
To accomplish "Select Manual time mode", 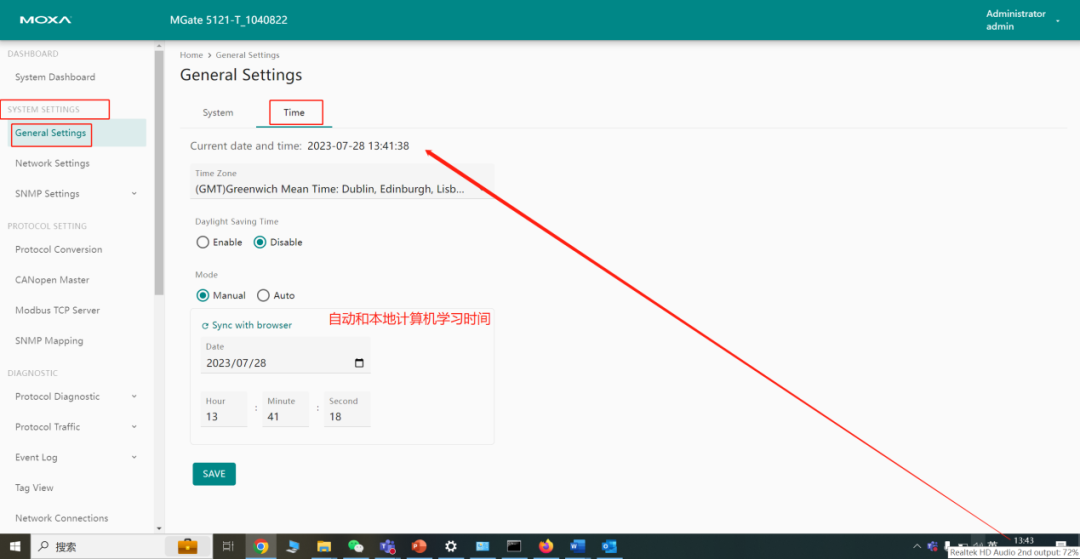I will point(202,295).
